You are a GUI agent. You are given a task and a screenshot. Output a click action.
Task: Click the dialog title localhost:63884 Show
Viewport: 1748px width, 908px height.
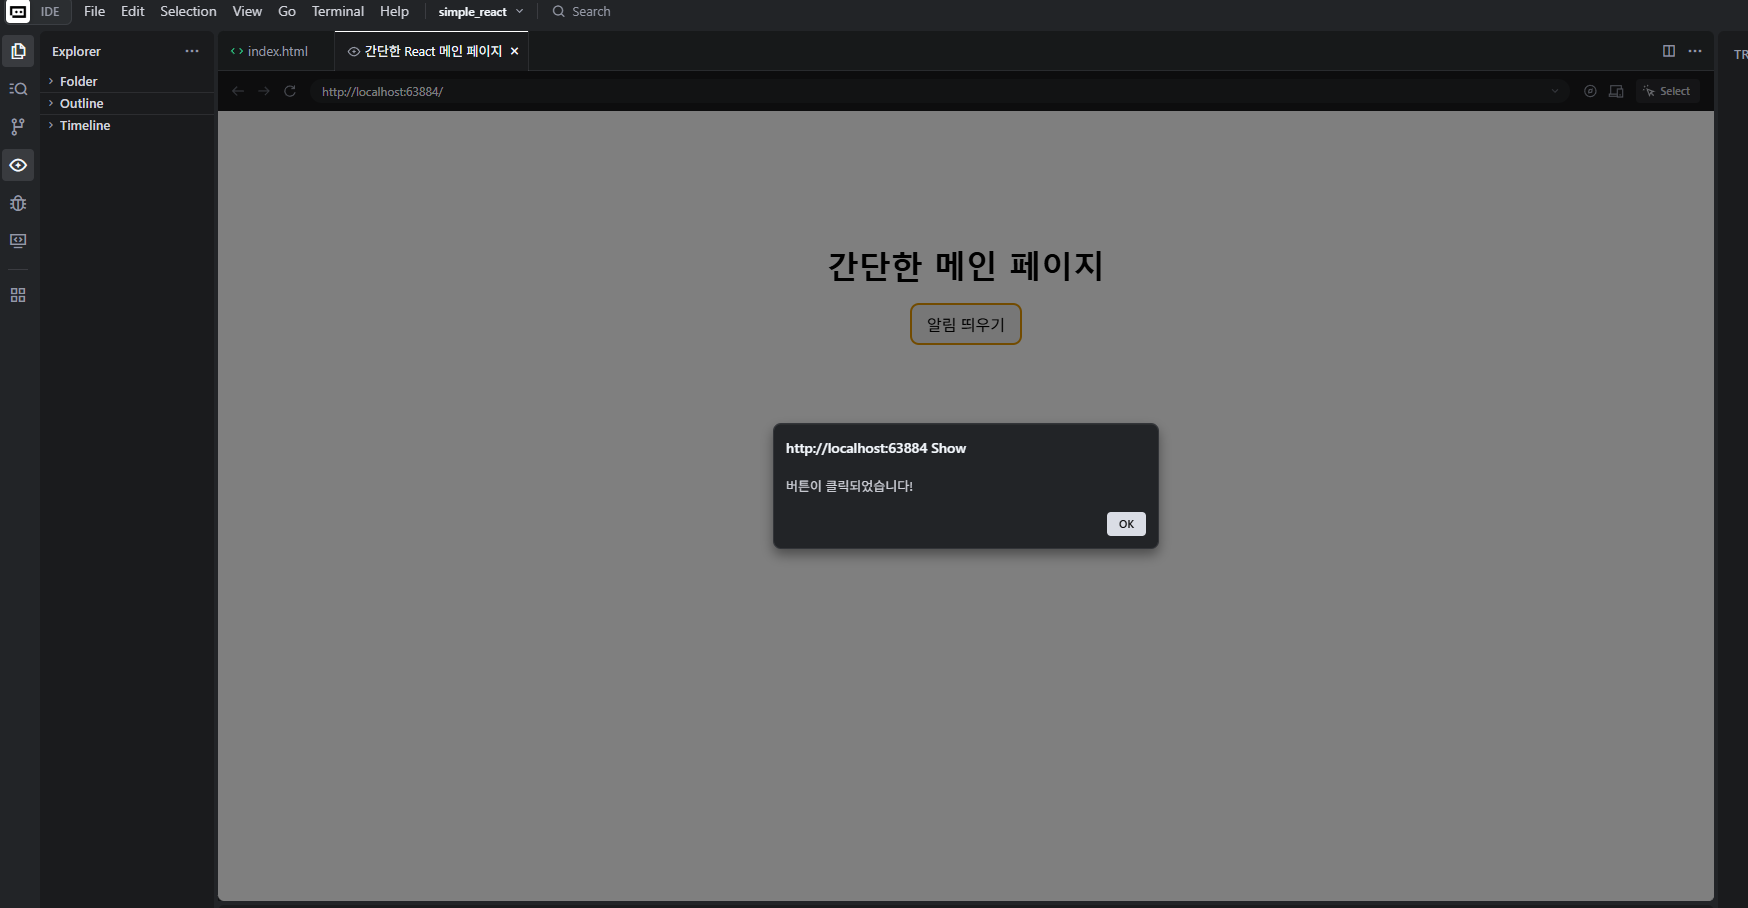pyautogui.click(x=876, y=448)
